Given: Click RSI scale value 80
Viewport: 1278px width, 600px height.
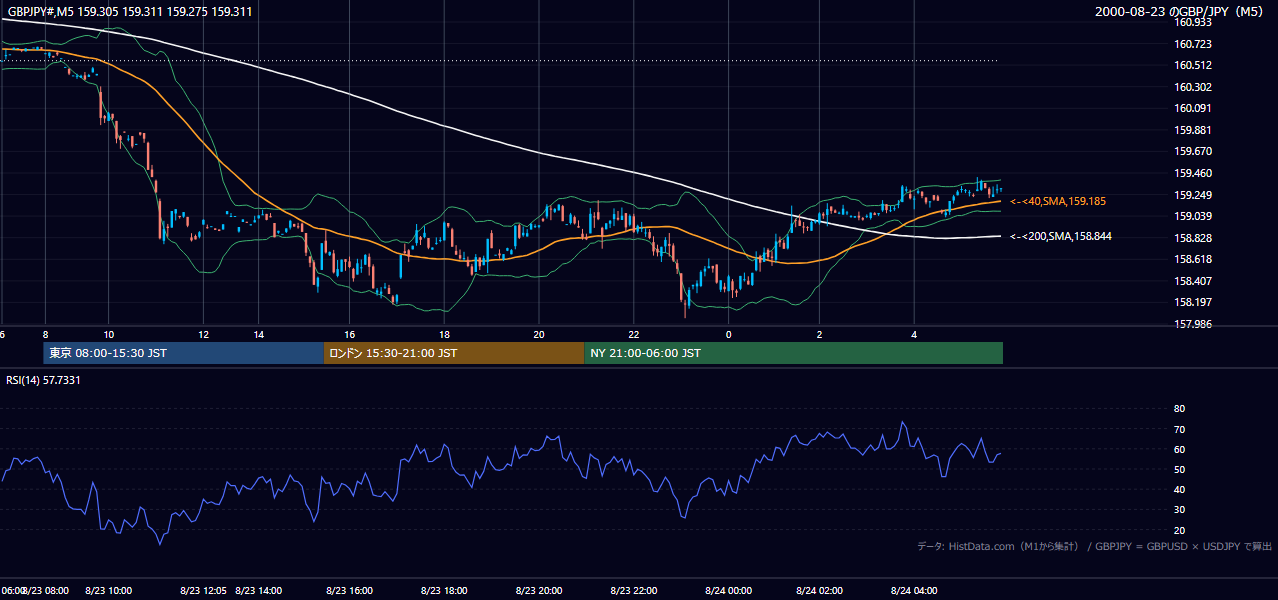Looking at the screenshot, I should pyautogui.click(x=1179, y=409).
